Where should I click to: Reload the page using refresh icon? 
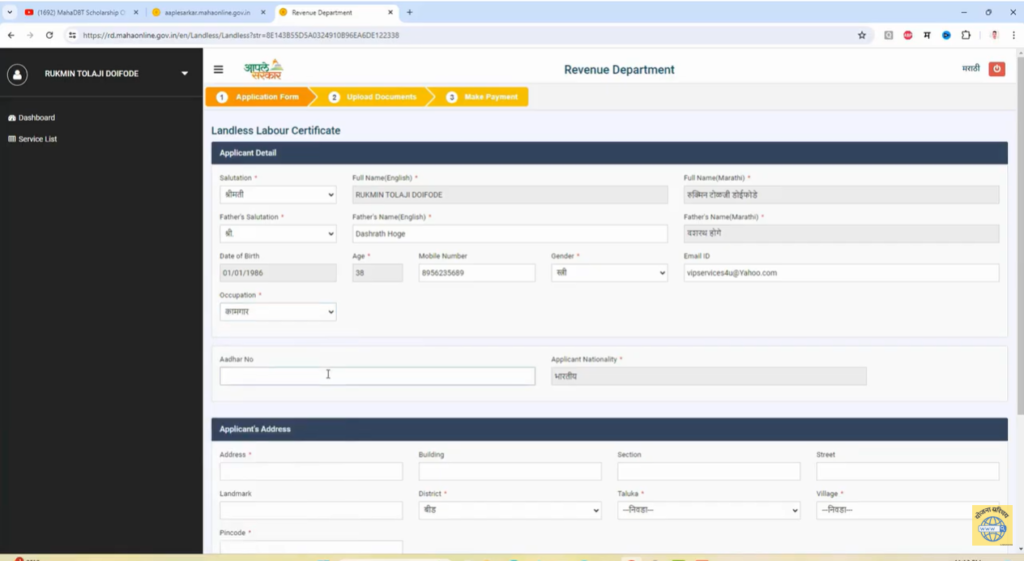[49, 35]
